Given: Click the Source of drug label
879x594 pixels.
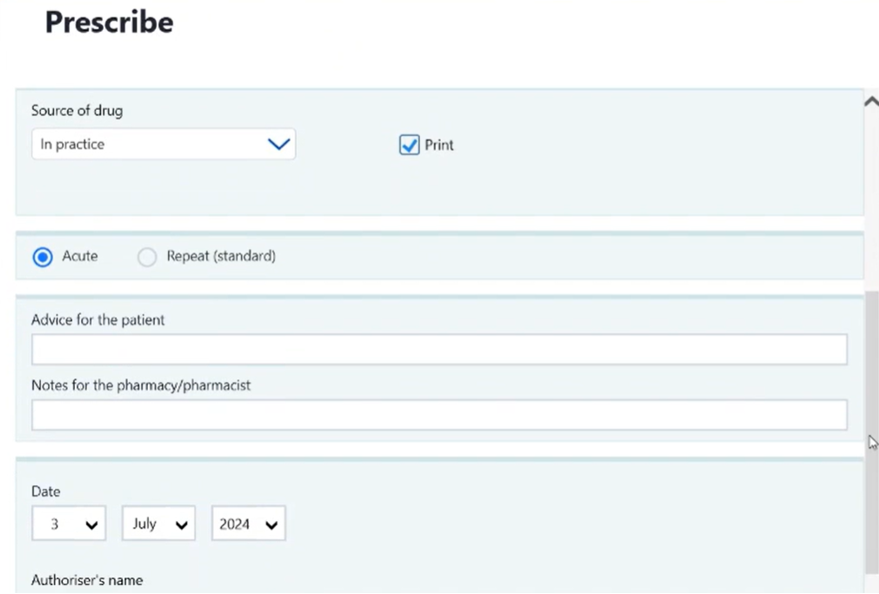Looking at the screenshot, I should tap(77, 110).
